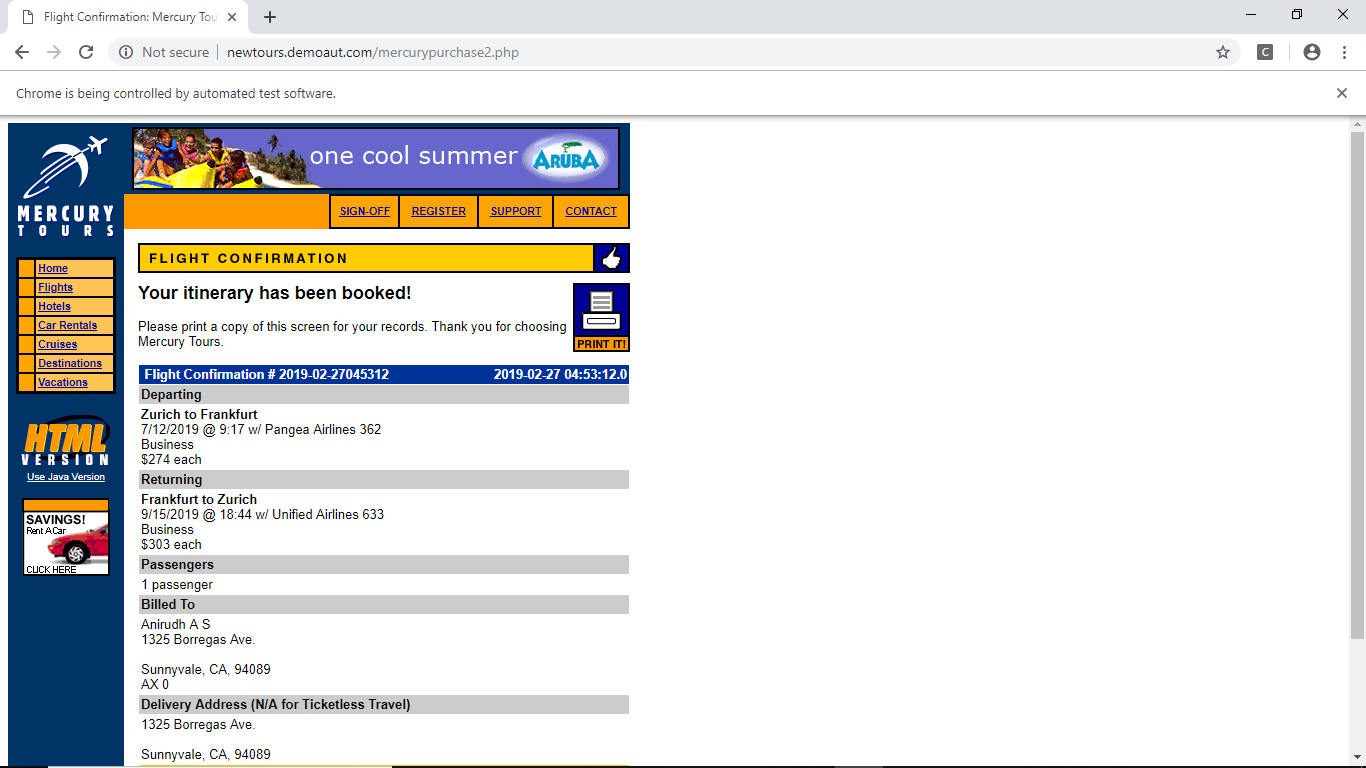The image size is (1366, 768).
Task: Open Home in the sidebar menu
Action: pyautogui.click(x=53, y=268)
